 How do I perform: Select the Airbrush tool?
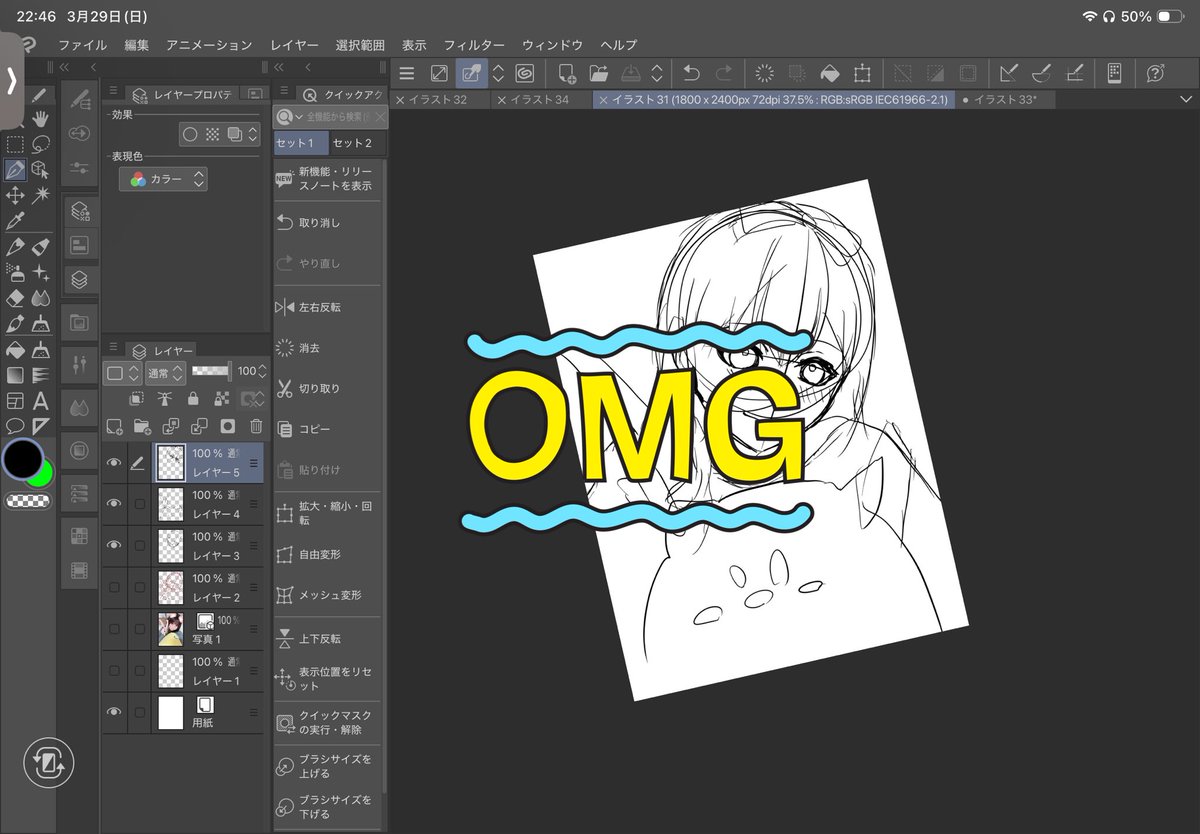15,272
